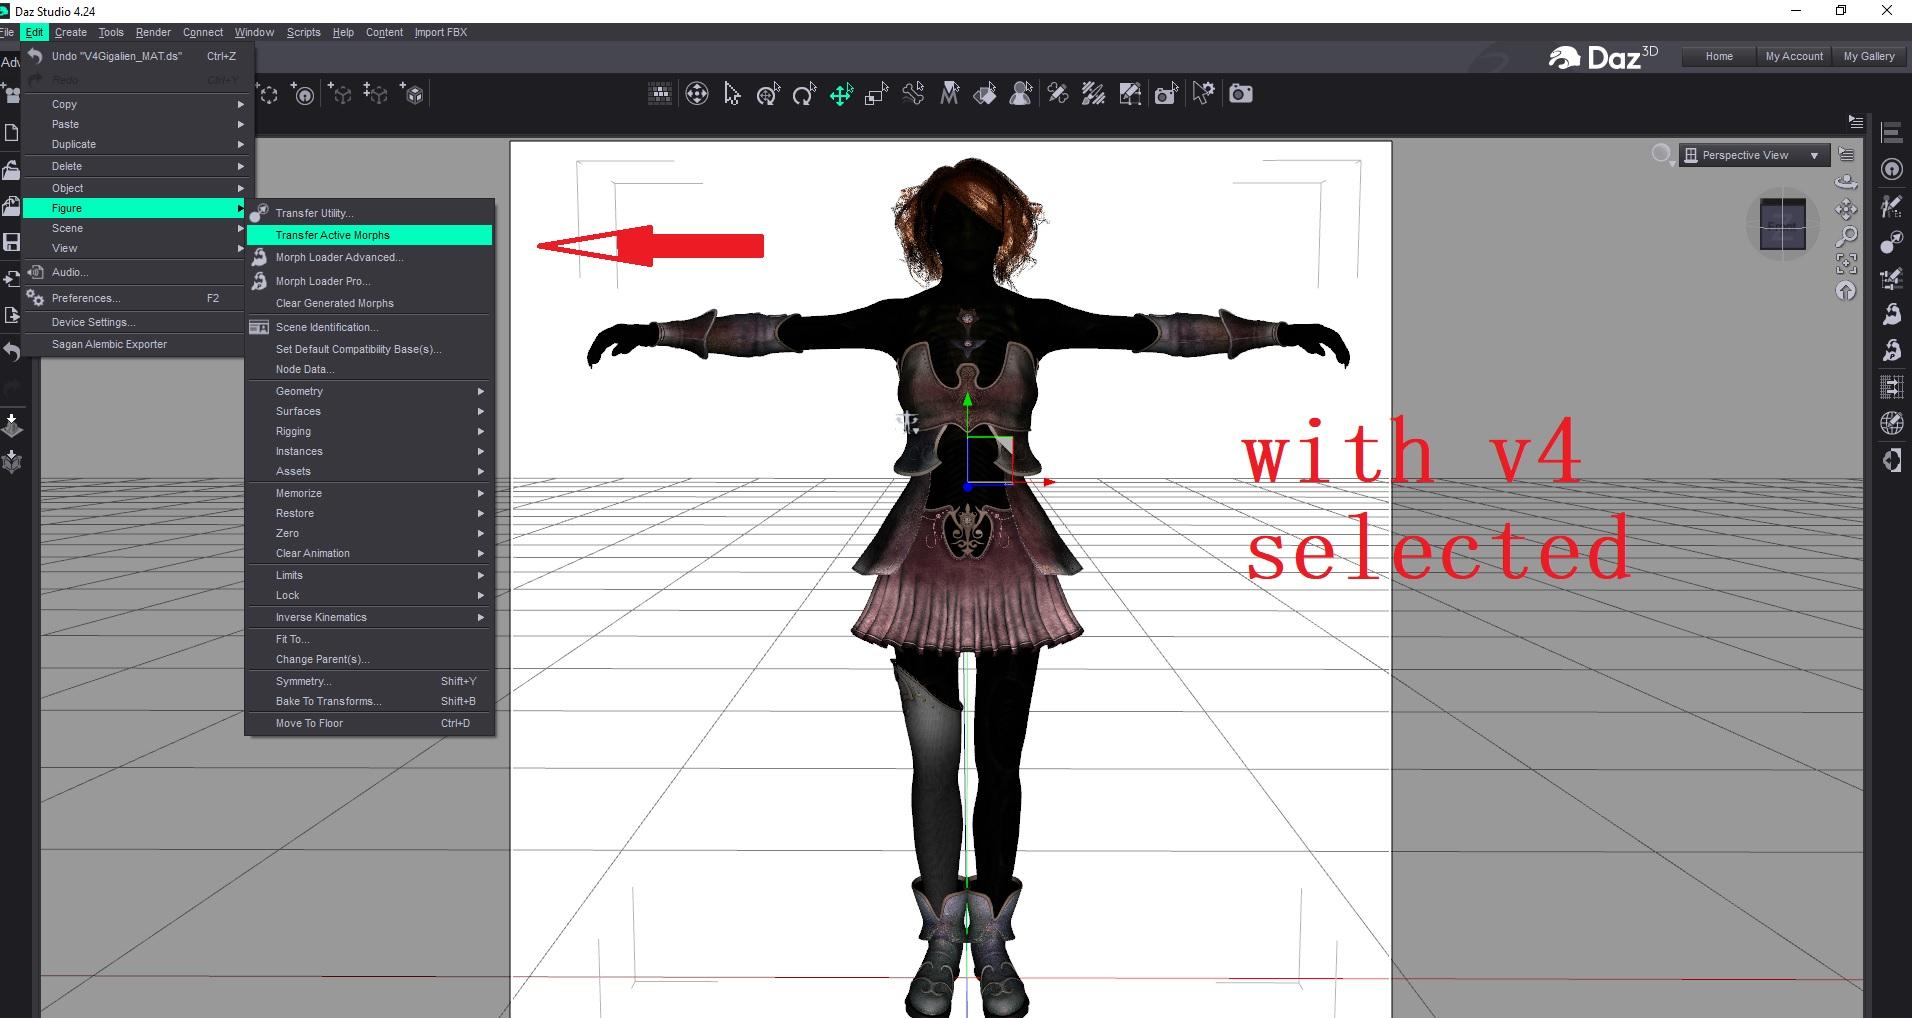Select the ActivePose bone tool
Screen dimensions: 1912x1018
(x=913, y=94)
